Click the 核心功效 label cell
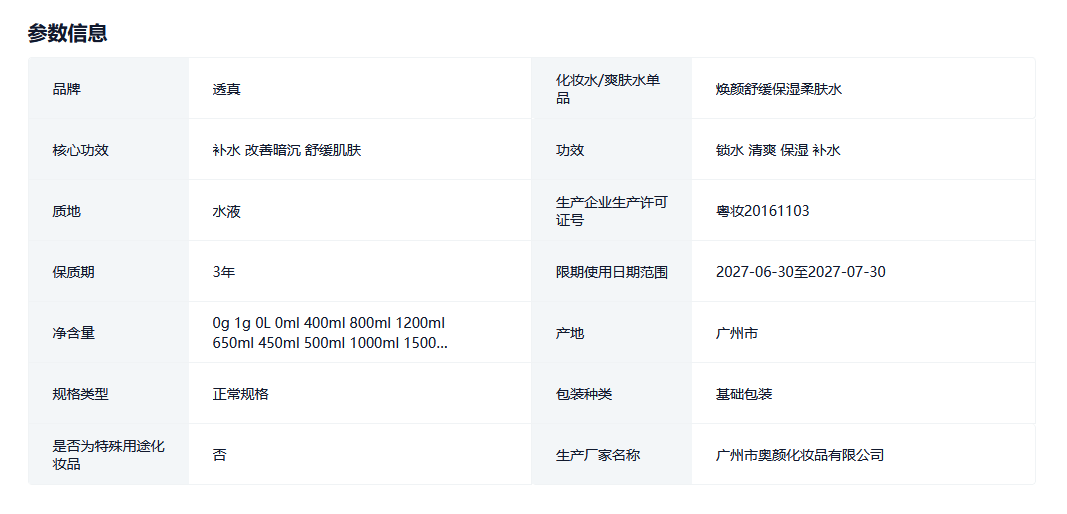1067x514 pixels. [81, 150]
